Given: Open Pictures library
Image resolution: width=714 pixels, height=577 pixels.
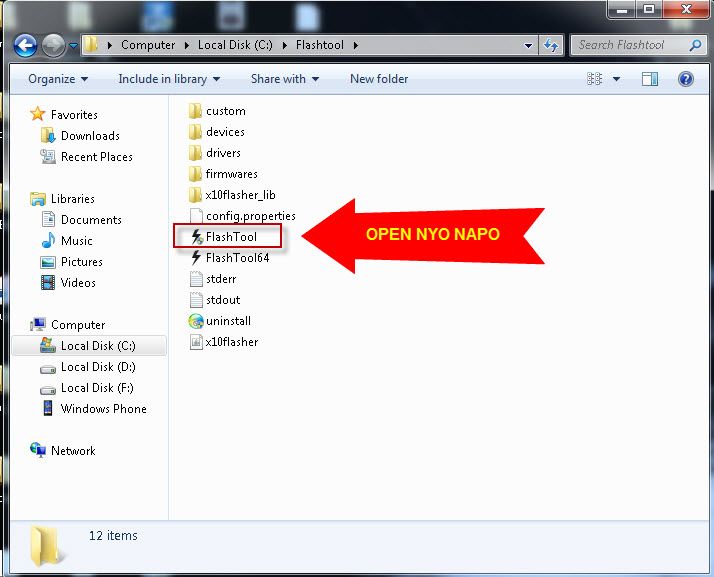Looking at the screenshot, I should 82,262.
